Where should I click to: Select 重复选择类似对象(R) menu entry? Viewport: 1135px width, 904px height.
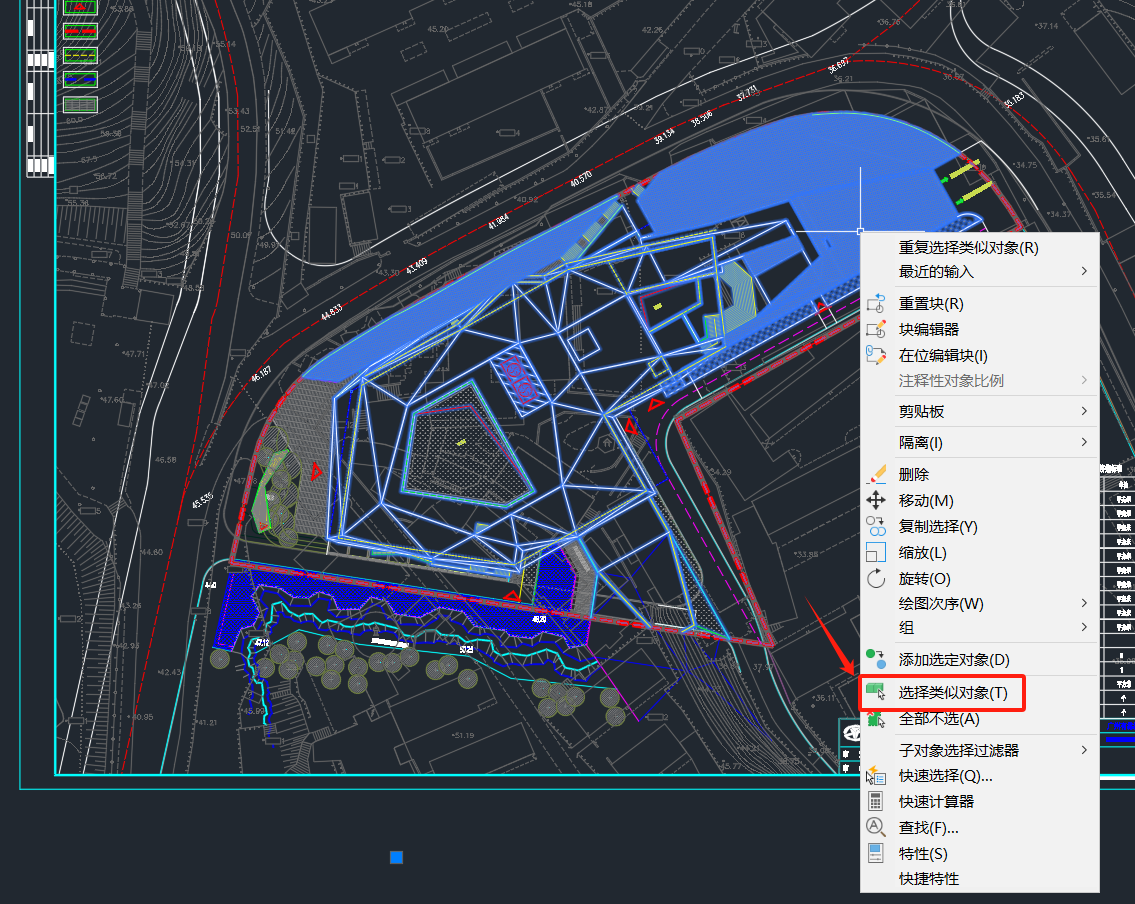click(968, 247)
